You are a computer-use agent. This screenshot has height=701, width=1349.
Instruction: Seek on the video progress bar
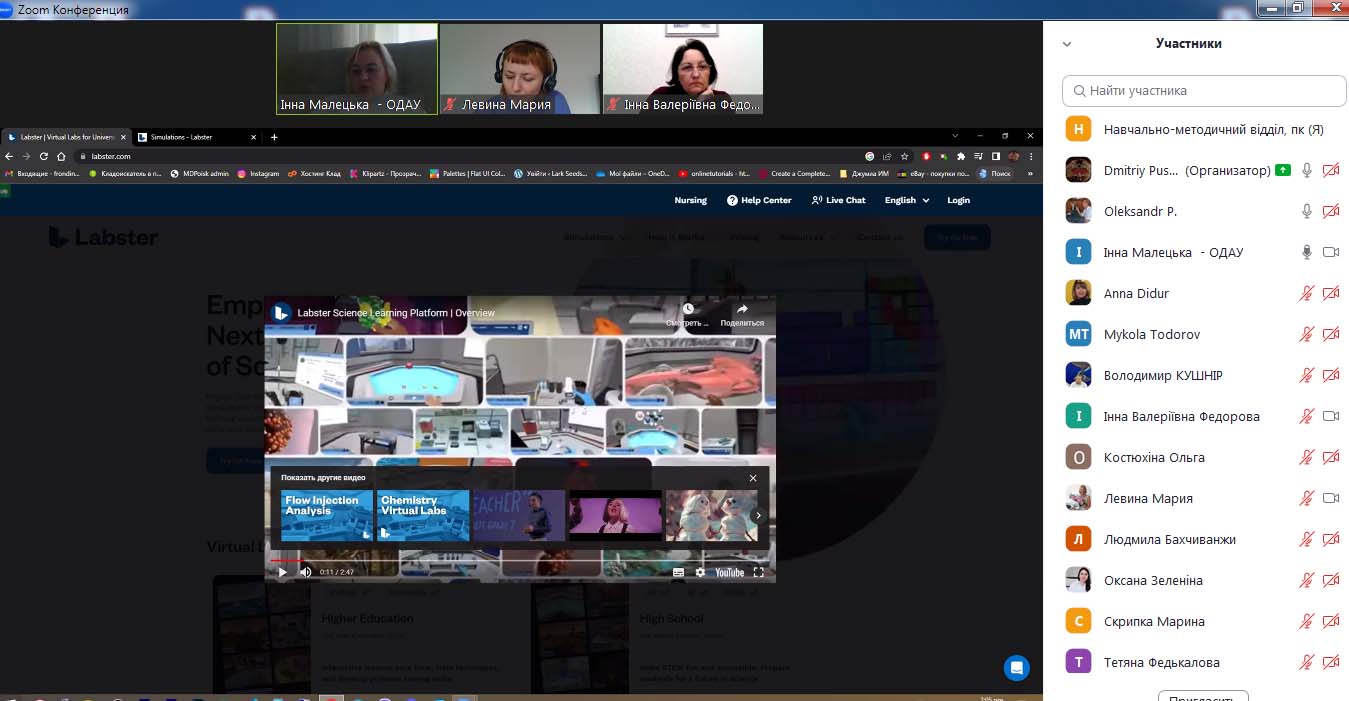pos(519,560)
